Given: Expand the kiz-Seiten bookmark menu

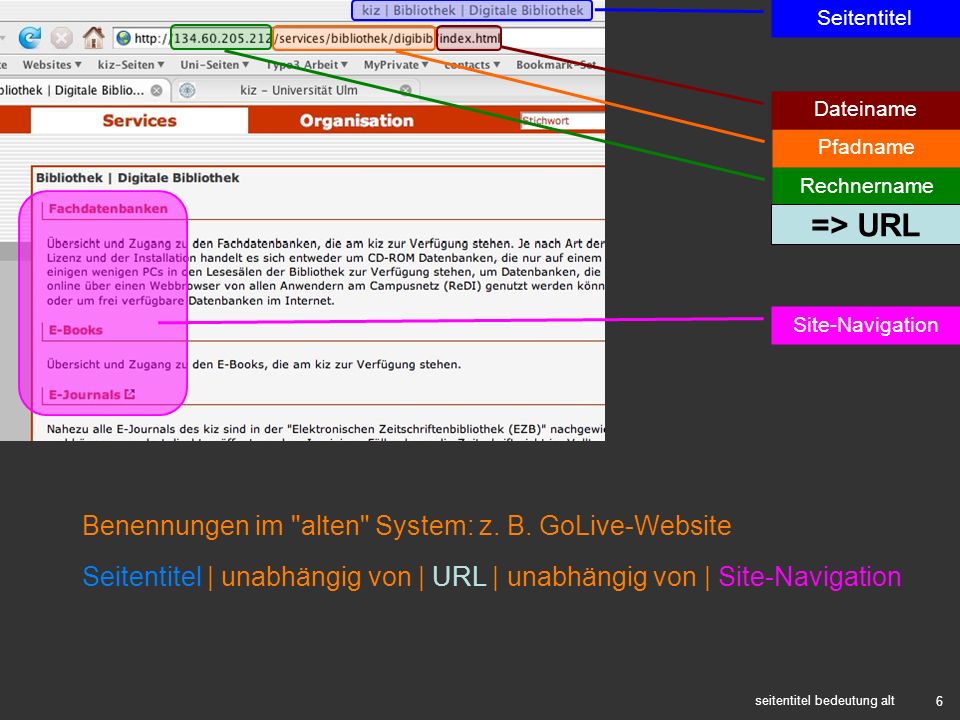Looking at the screenshot, I should point(131,64).
